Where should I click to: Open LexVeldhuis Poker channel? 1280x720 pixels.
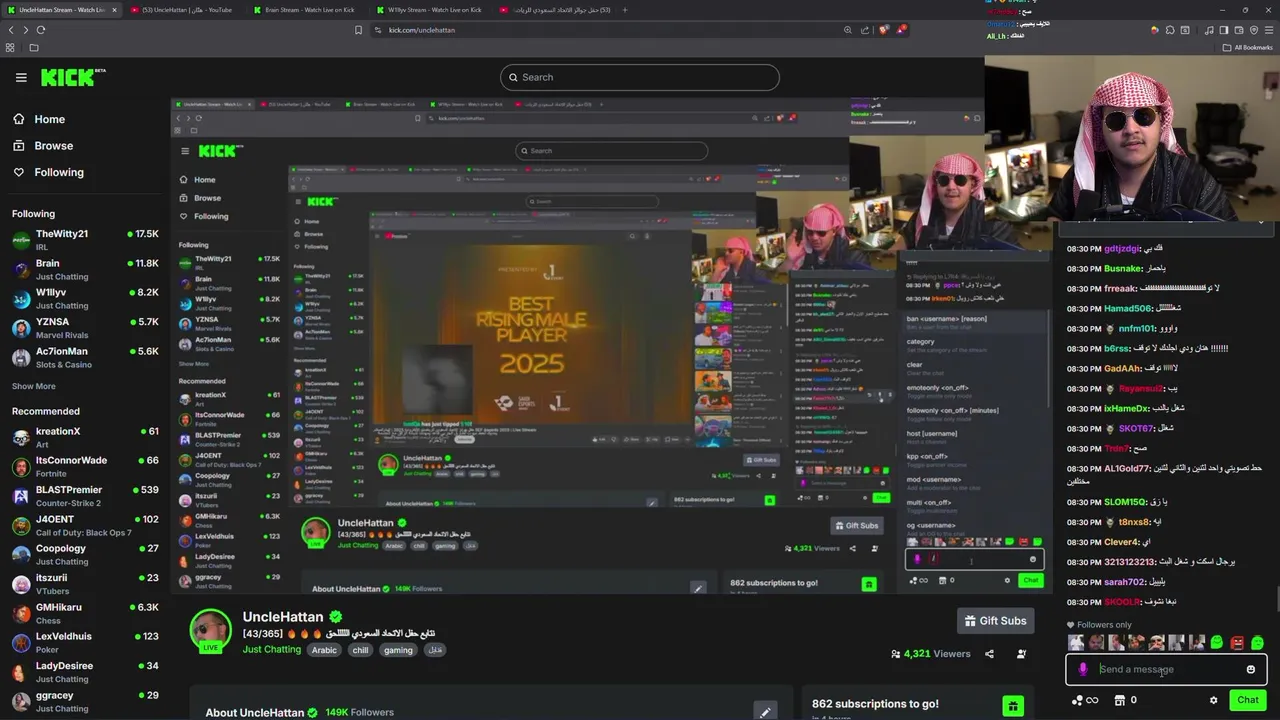pos(84,642)
